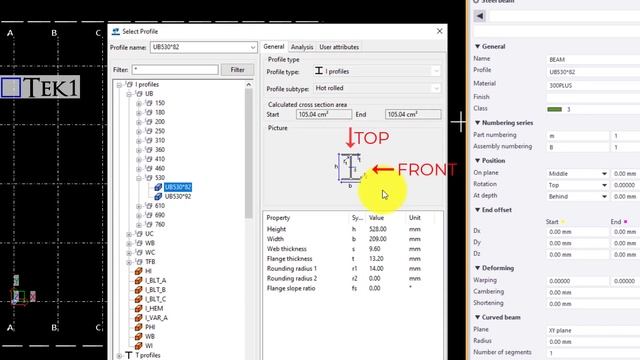Viewport: 640px width, 360px height.
Task: Click the Select Profile dialog title icon
Action: point(116,31)
